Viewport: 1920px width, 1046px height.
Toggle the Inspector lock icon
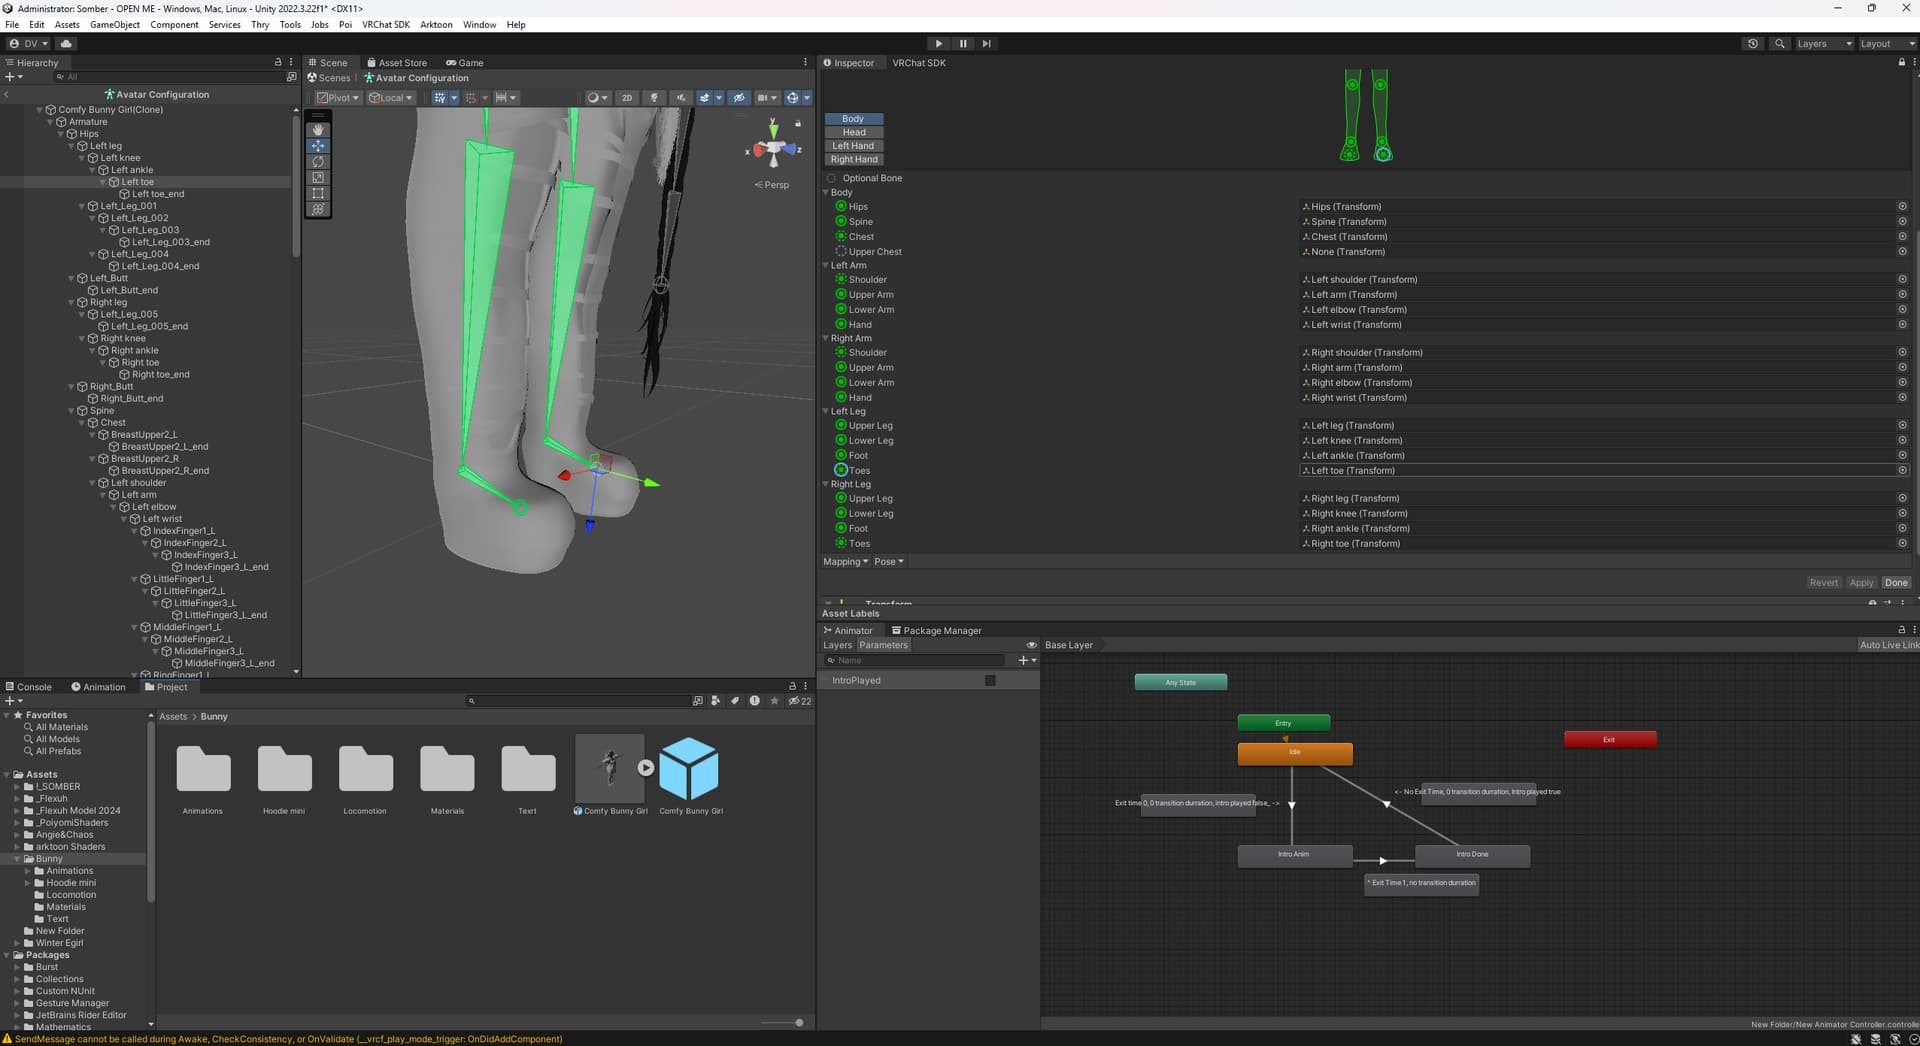click(x=1902, y=62)
